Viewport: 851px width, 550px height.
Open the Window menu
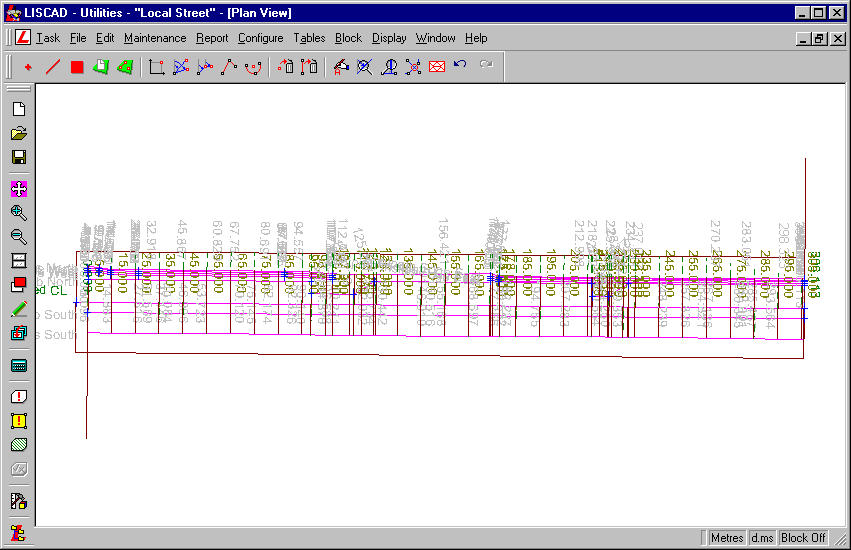(435, 38)
